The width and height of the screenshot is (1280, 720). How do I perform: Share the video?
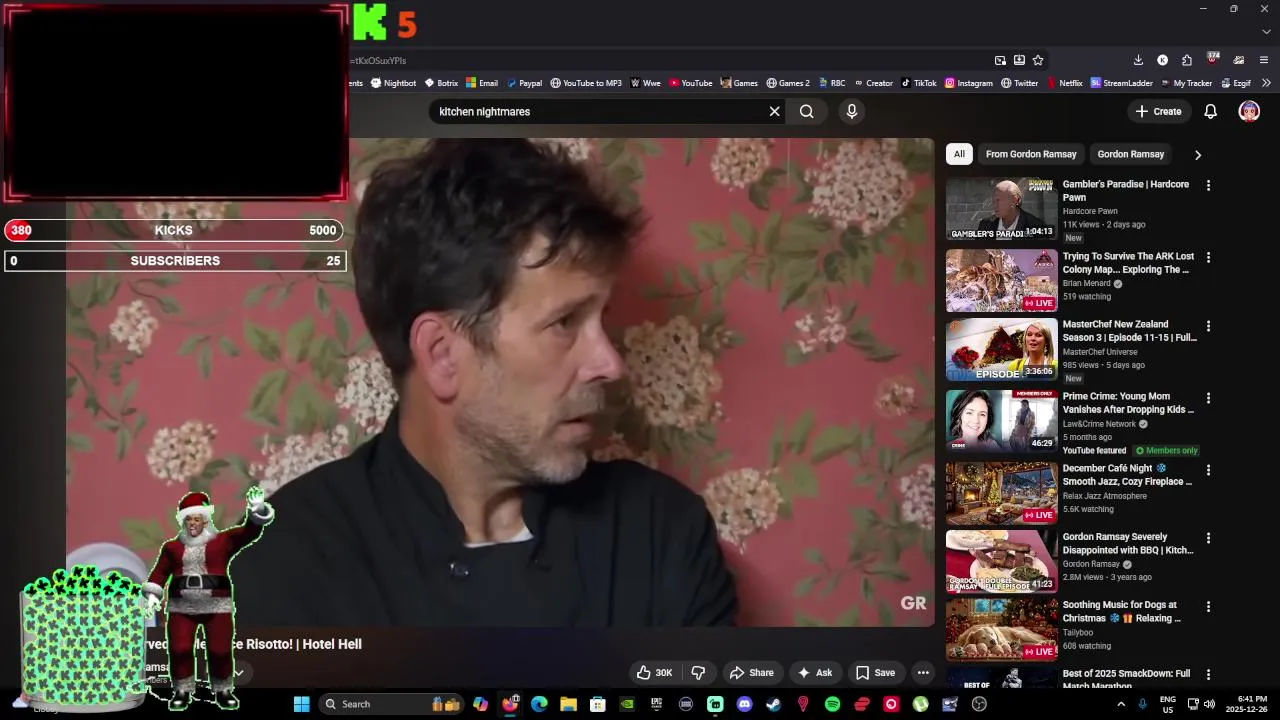point(752,673)
